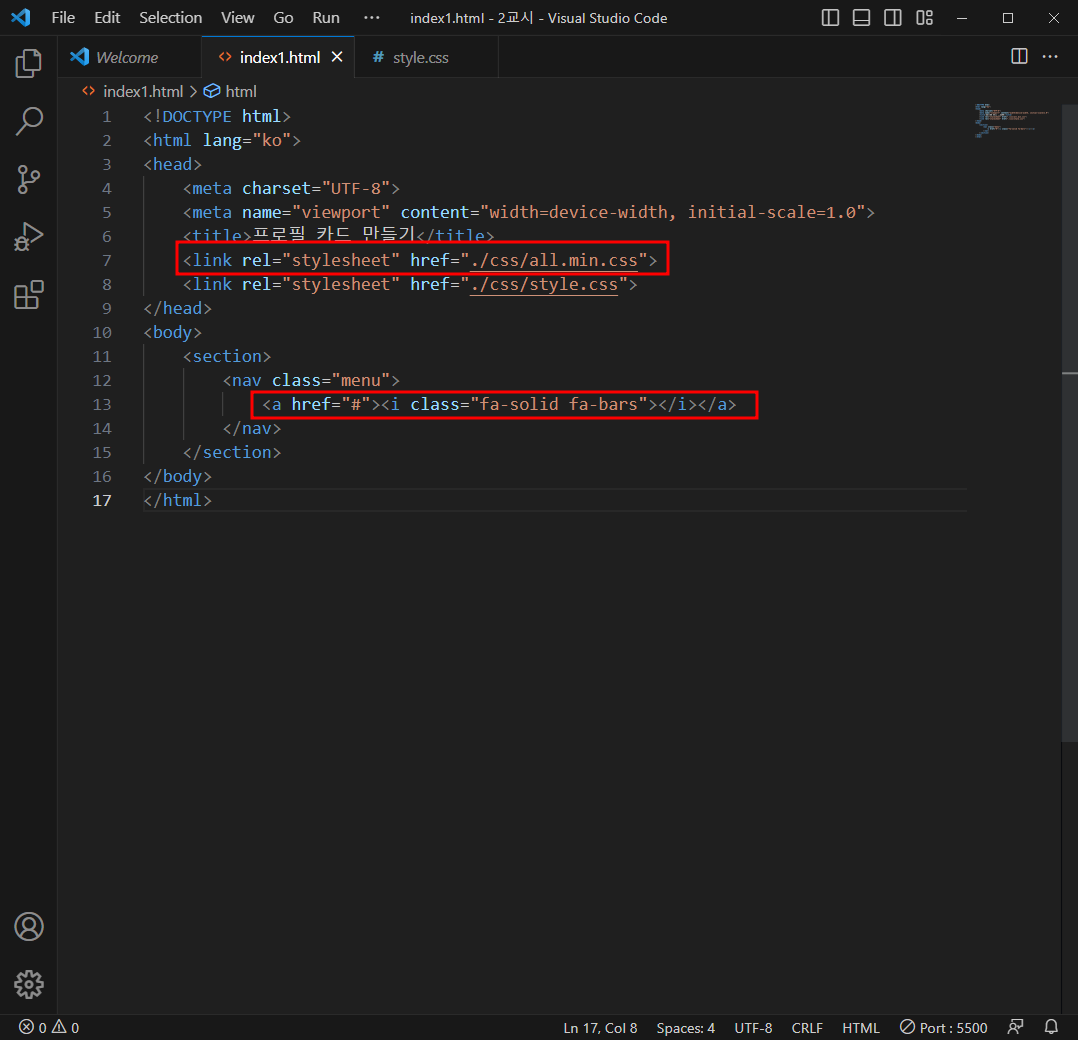Click the fa-solid fa-bars class text
The height and width of the screenshot is (1040, 1078).
(x=559, y=404)
